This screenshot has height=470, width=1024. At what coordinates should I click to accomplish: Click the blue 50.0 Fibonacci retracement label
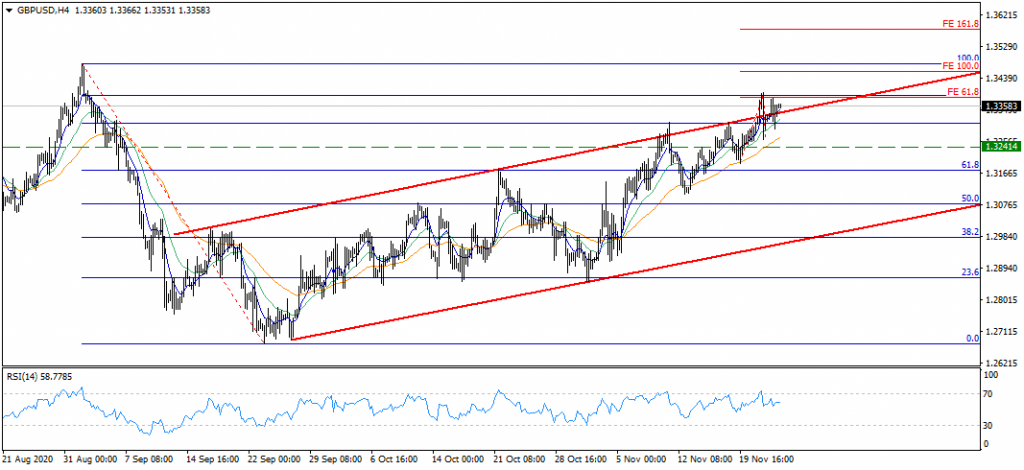969,199
